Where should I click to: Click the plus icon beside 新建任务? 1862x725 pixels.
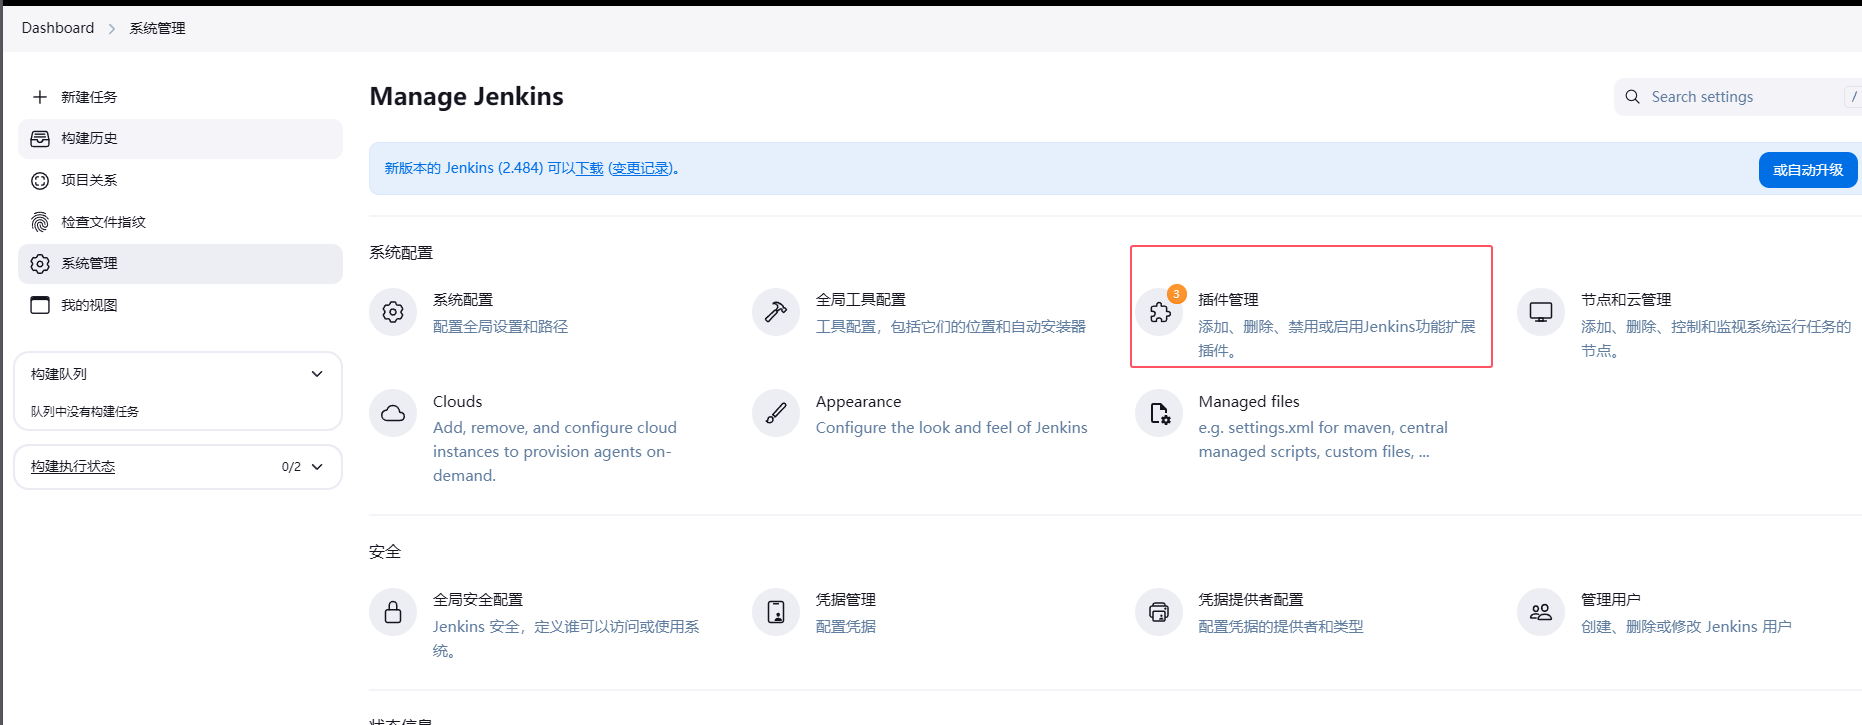[40, 97]
